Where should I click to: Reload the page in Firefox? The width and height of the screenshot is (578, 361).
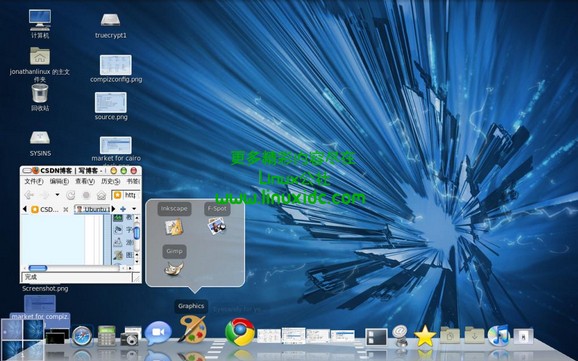tap(70, 195)
